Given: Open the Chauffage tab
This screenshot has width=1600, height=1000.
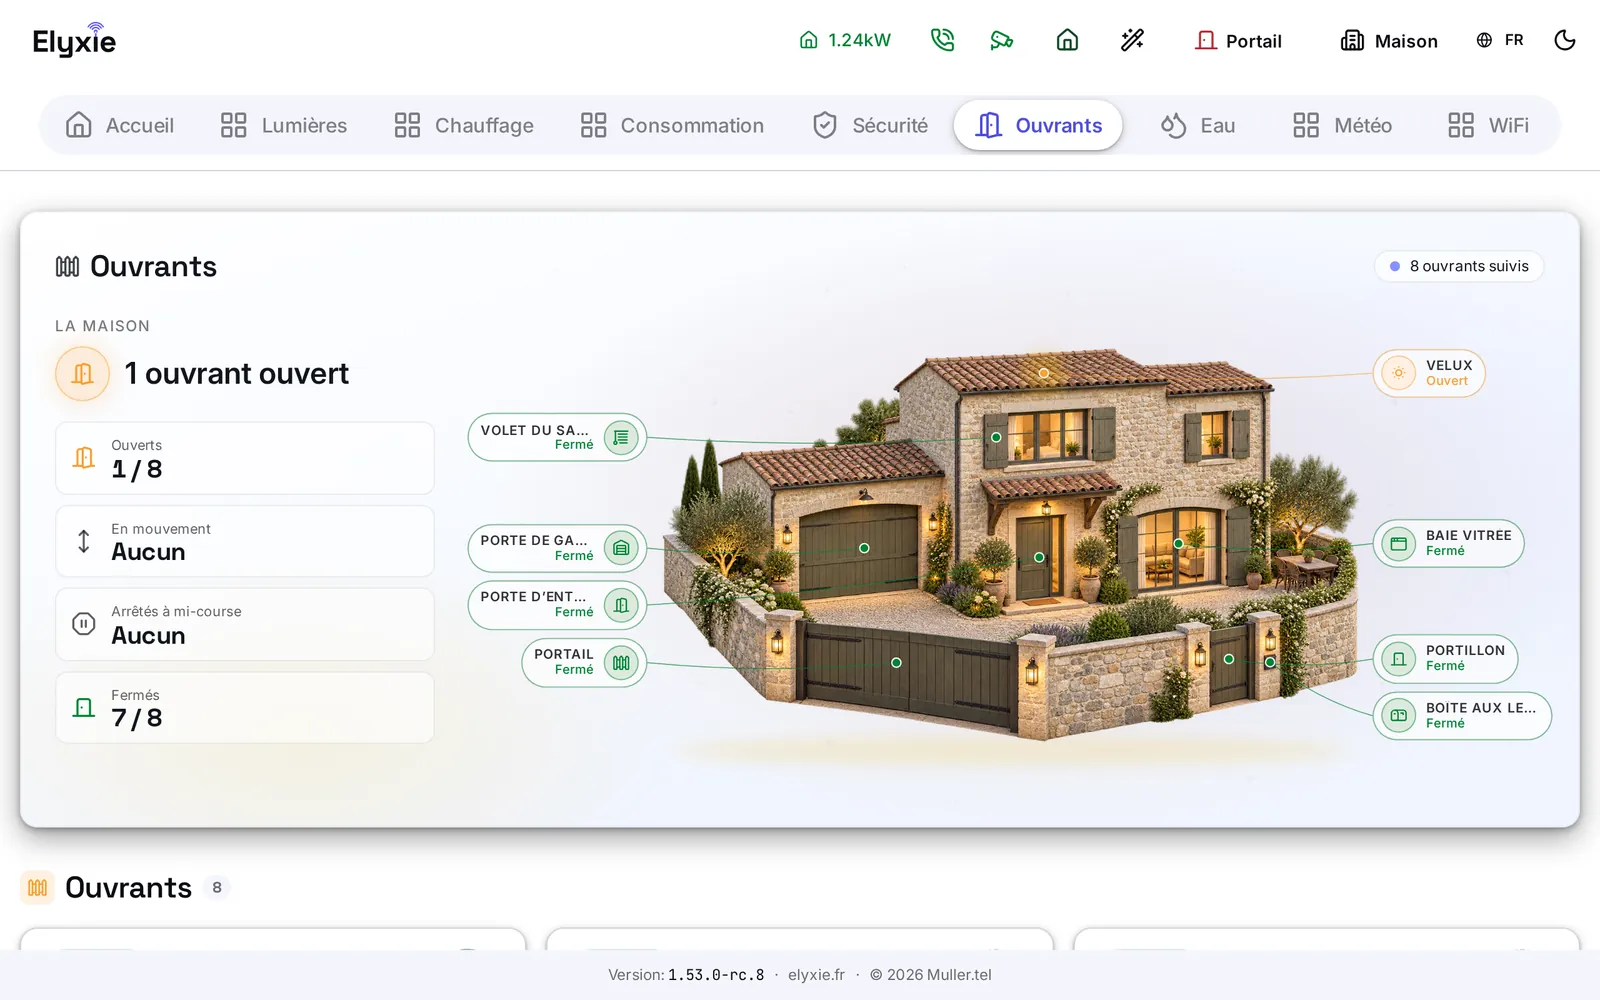Looking at the screenshot, I should click(x=464, y=125).
